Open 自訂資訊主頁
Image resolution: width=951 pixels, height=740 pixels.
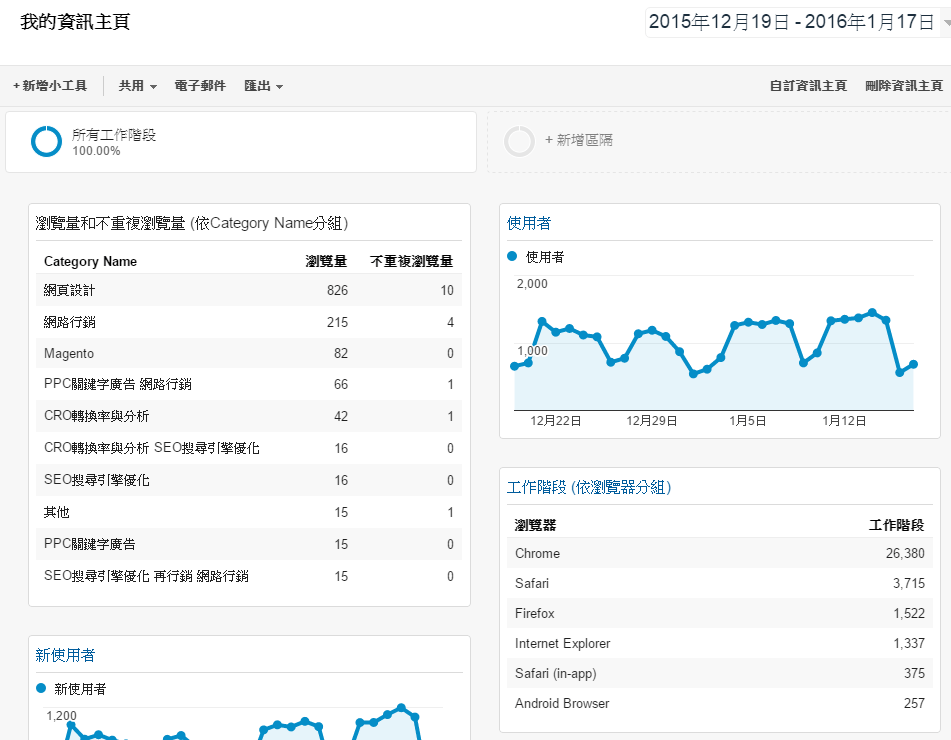pos(808,86)
